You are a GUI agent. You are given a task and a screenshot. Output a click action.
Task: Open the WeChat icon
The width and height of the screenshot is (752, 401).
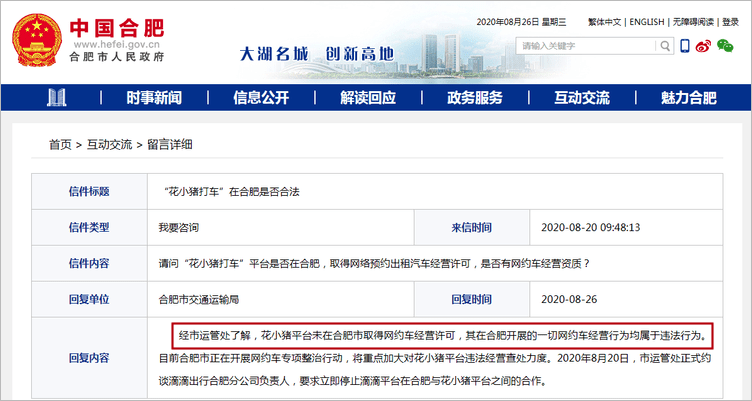pos(723,46)
